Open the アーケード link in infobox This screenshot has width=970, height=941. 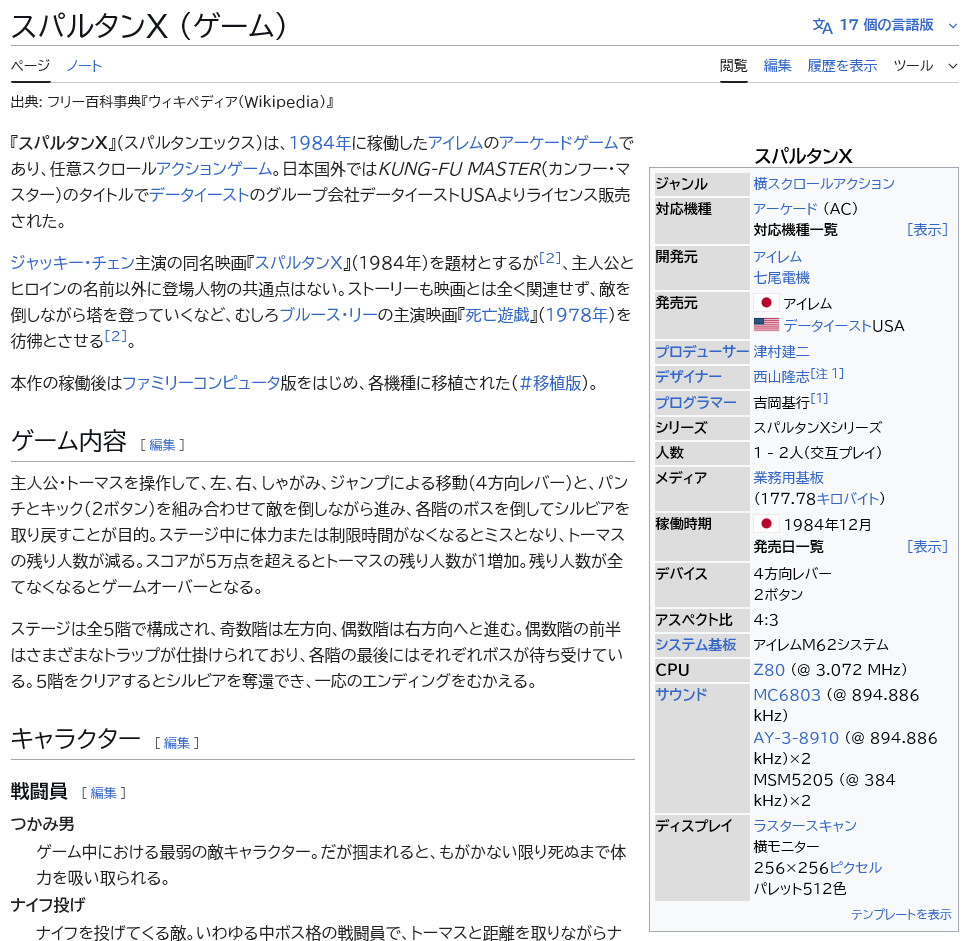click(785, 208)
